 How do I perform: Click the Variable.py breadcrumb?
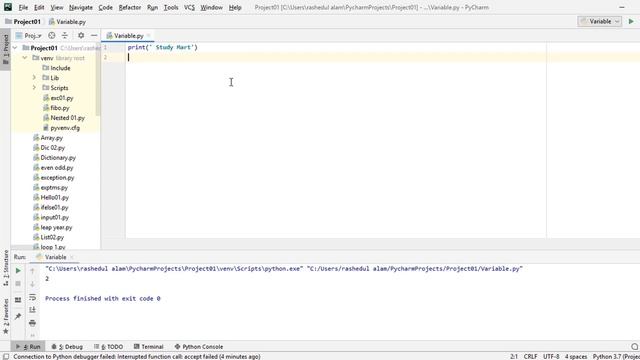click(67, 22)
